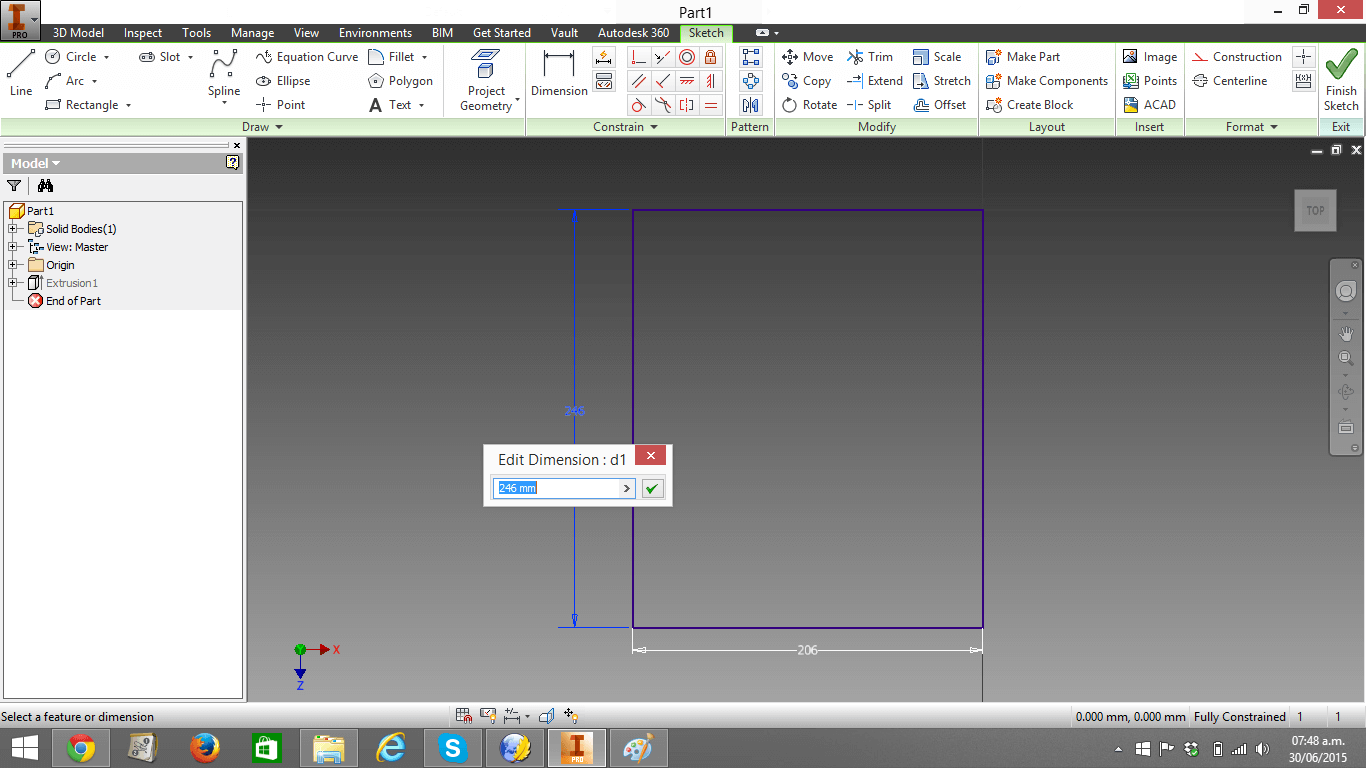1366x768 pixels.
Task: Click Create Block button
Action: (1030, 105)
